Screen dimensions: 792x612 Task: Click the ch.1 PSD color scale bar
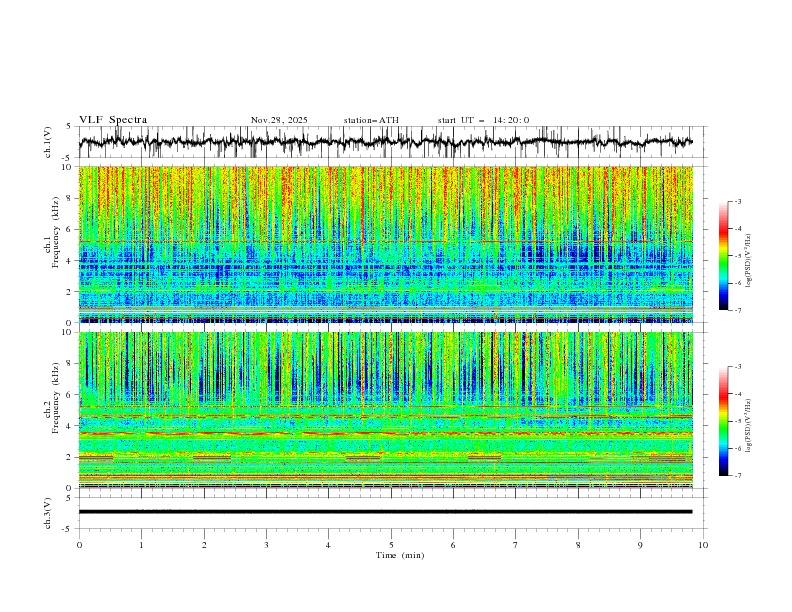tap(723, 256)
